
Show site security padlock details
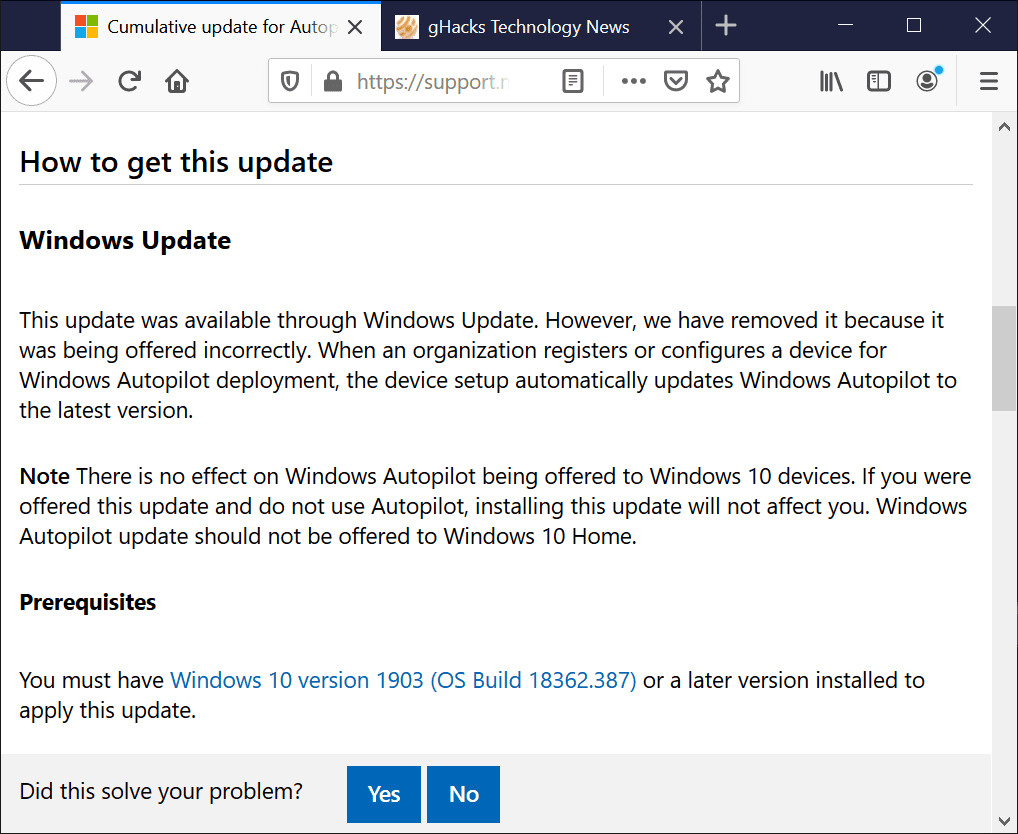click(332, 81)
